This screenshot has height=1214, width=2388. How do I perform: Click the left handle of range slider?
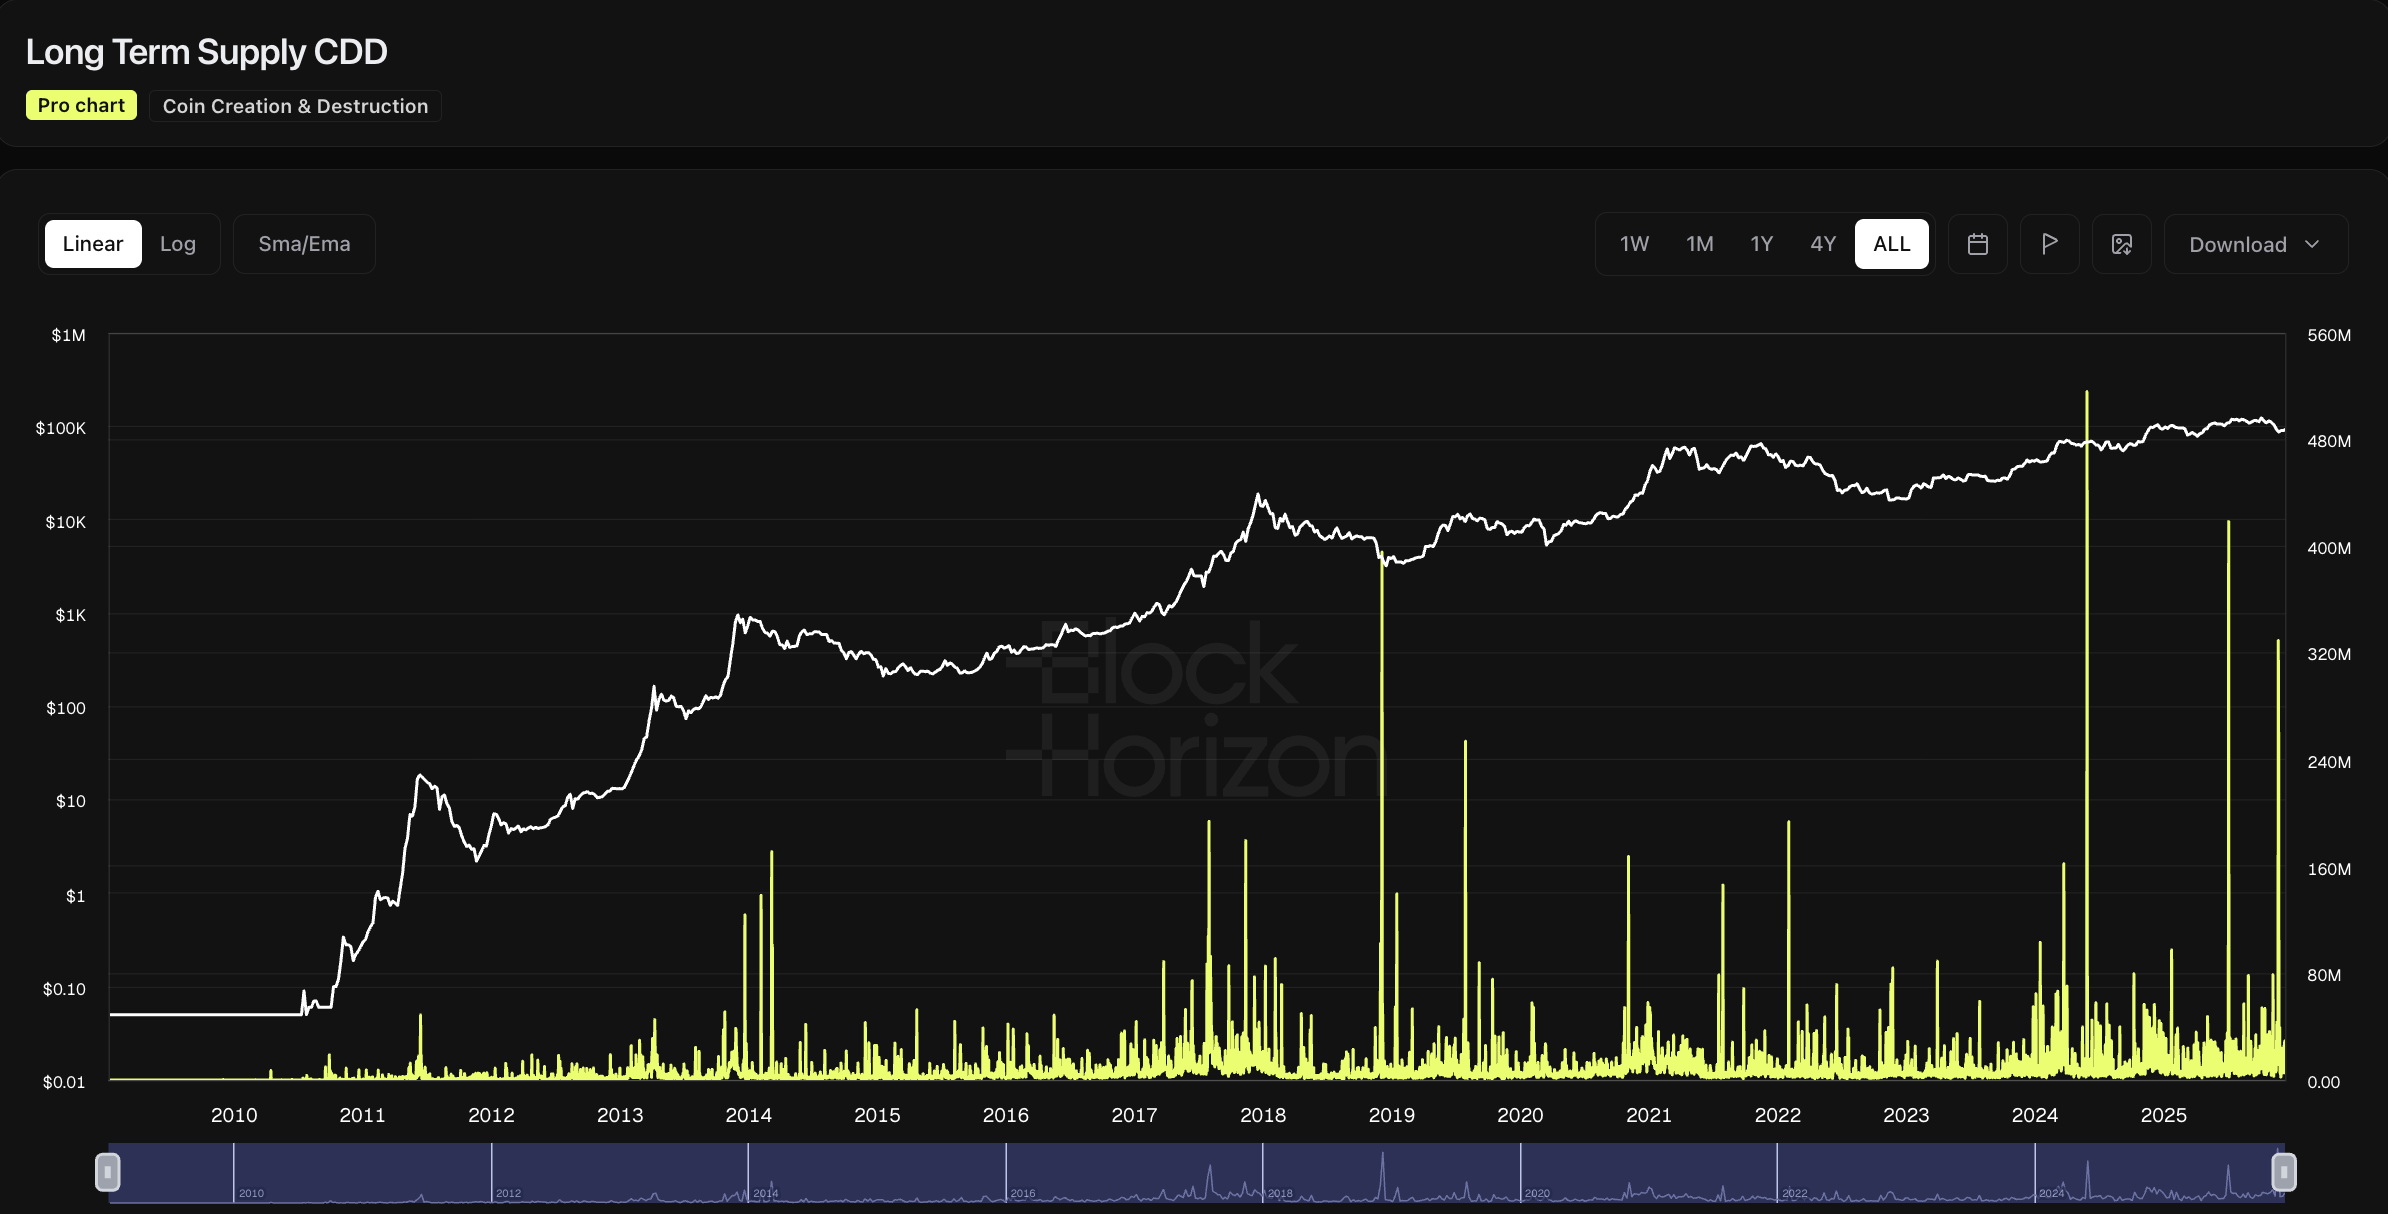pyautogui.click(x=108, y=1172)
